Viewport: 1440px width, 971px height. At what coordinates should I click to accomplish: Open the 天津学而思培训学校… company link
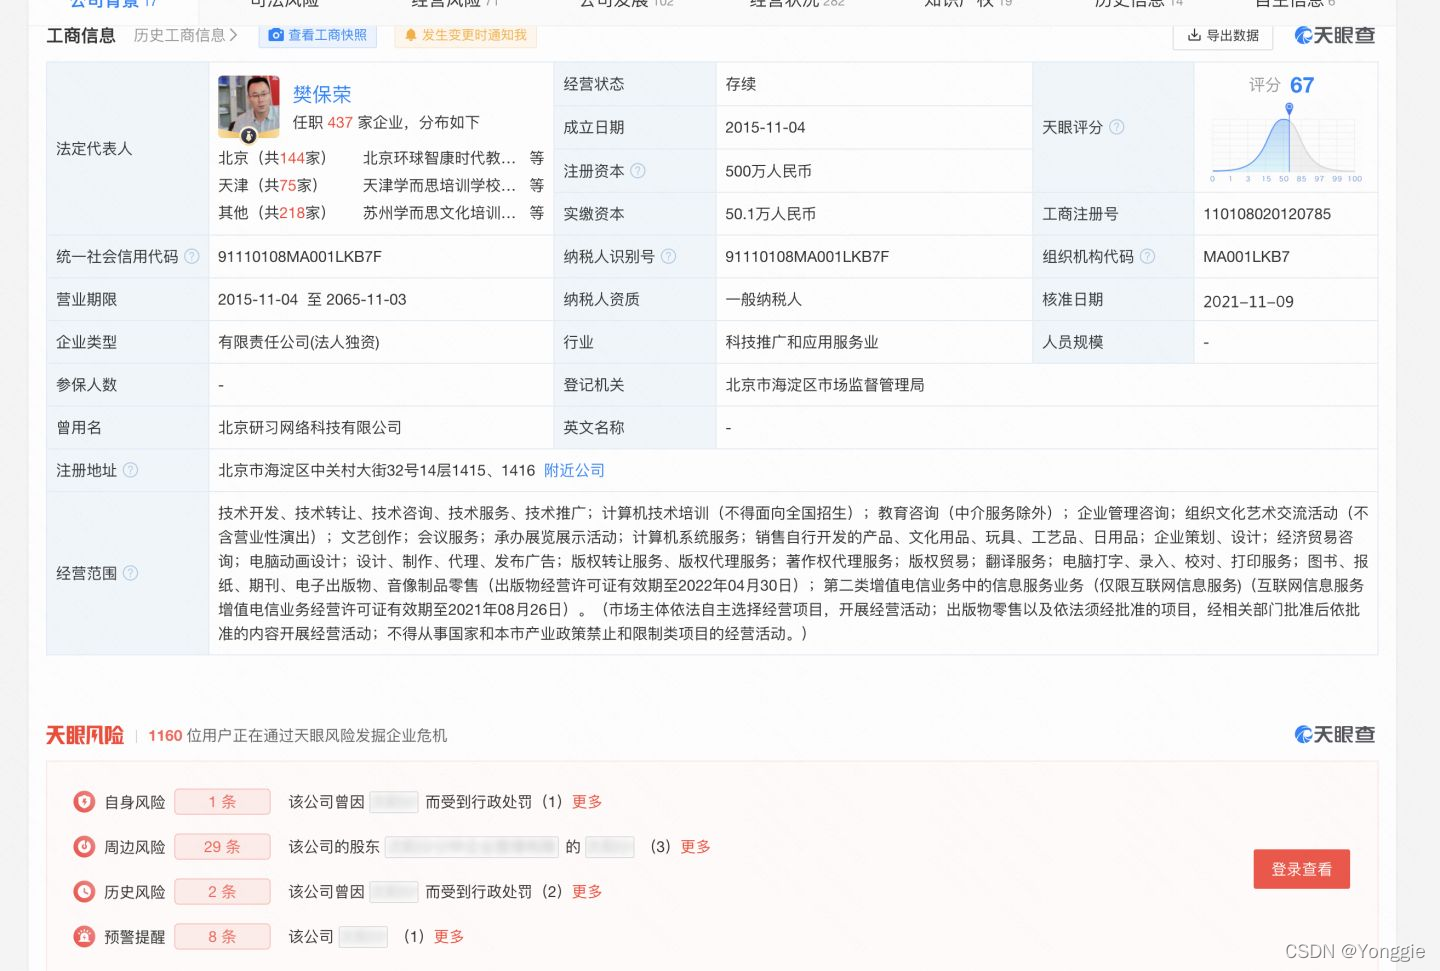coord(440,185)
